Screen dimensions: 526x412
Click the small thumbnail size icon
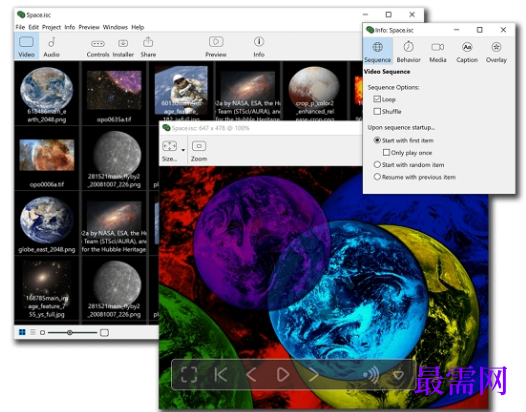pyautogui.click(x=42, y=332)
